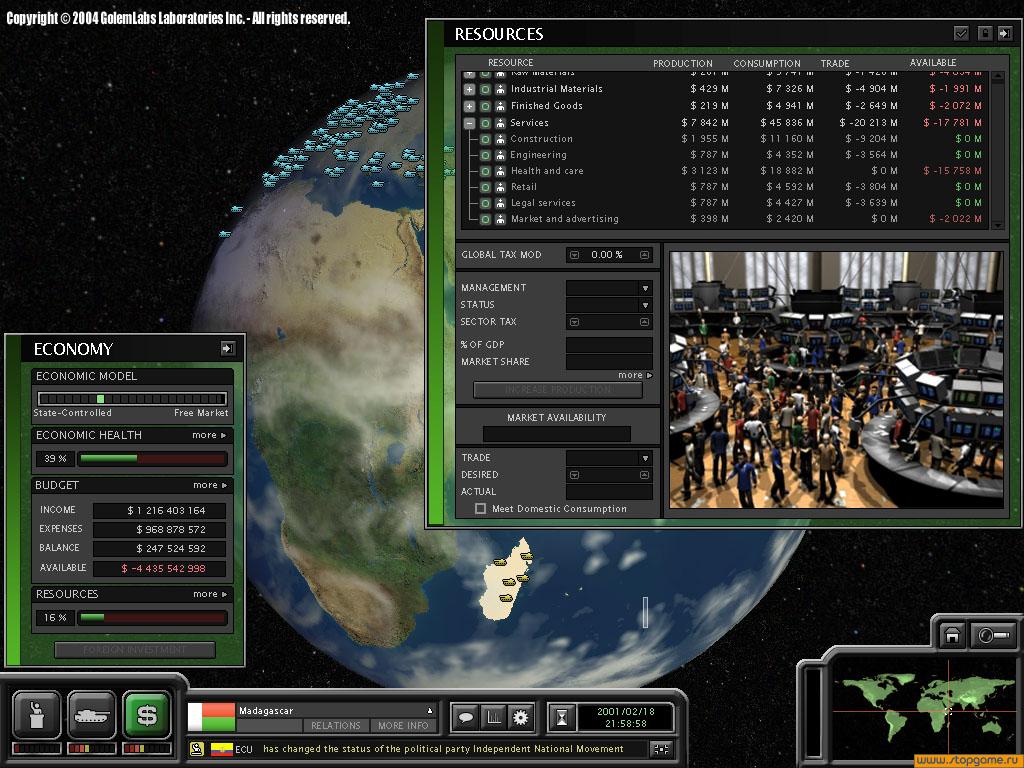Click the hourglass game speed icon
This screenshot has height=768, width=1024.
point(563,717)
